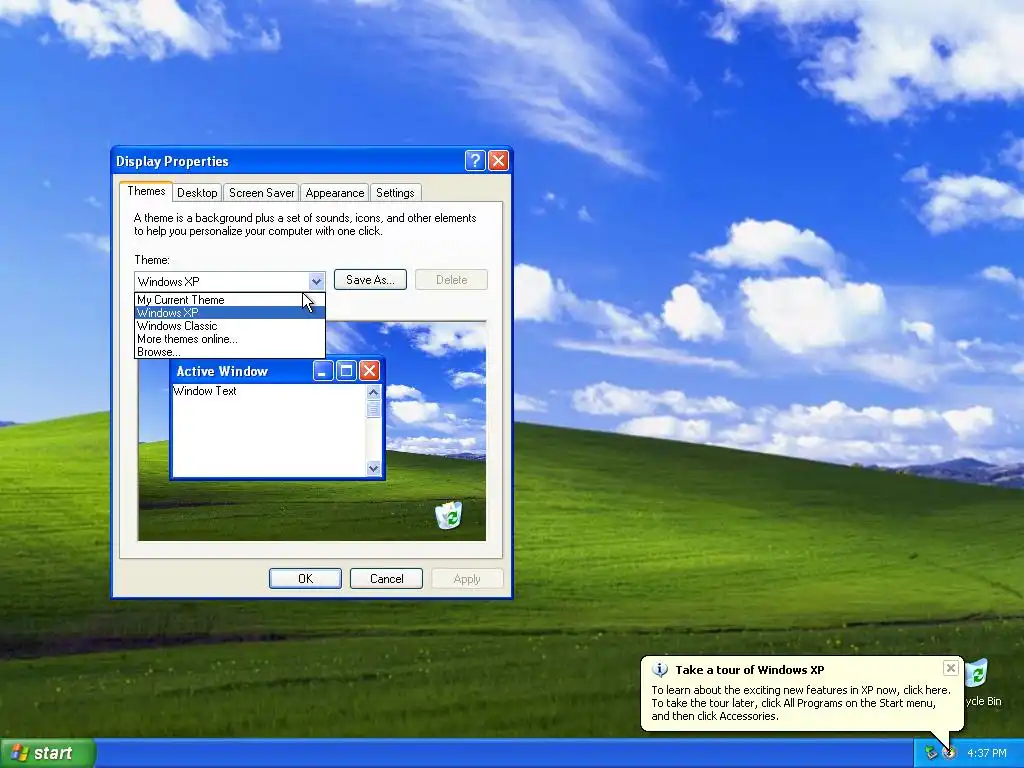
Task: Click the Recycle Bin icon in theme preview
Action: [x=449, y=515]
